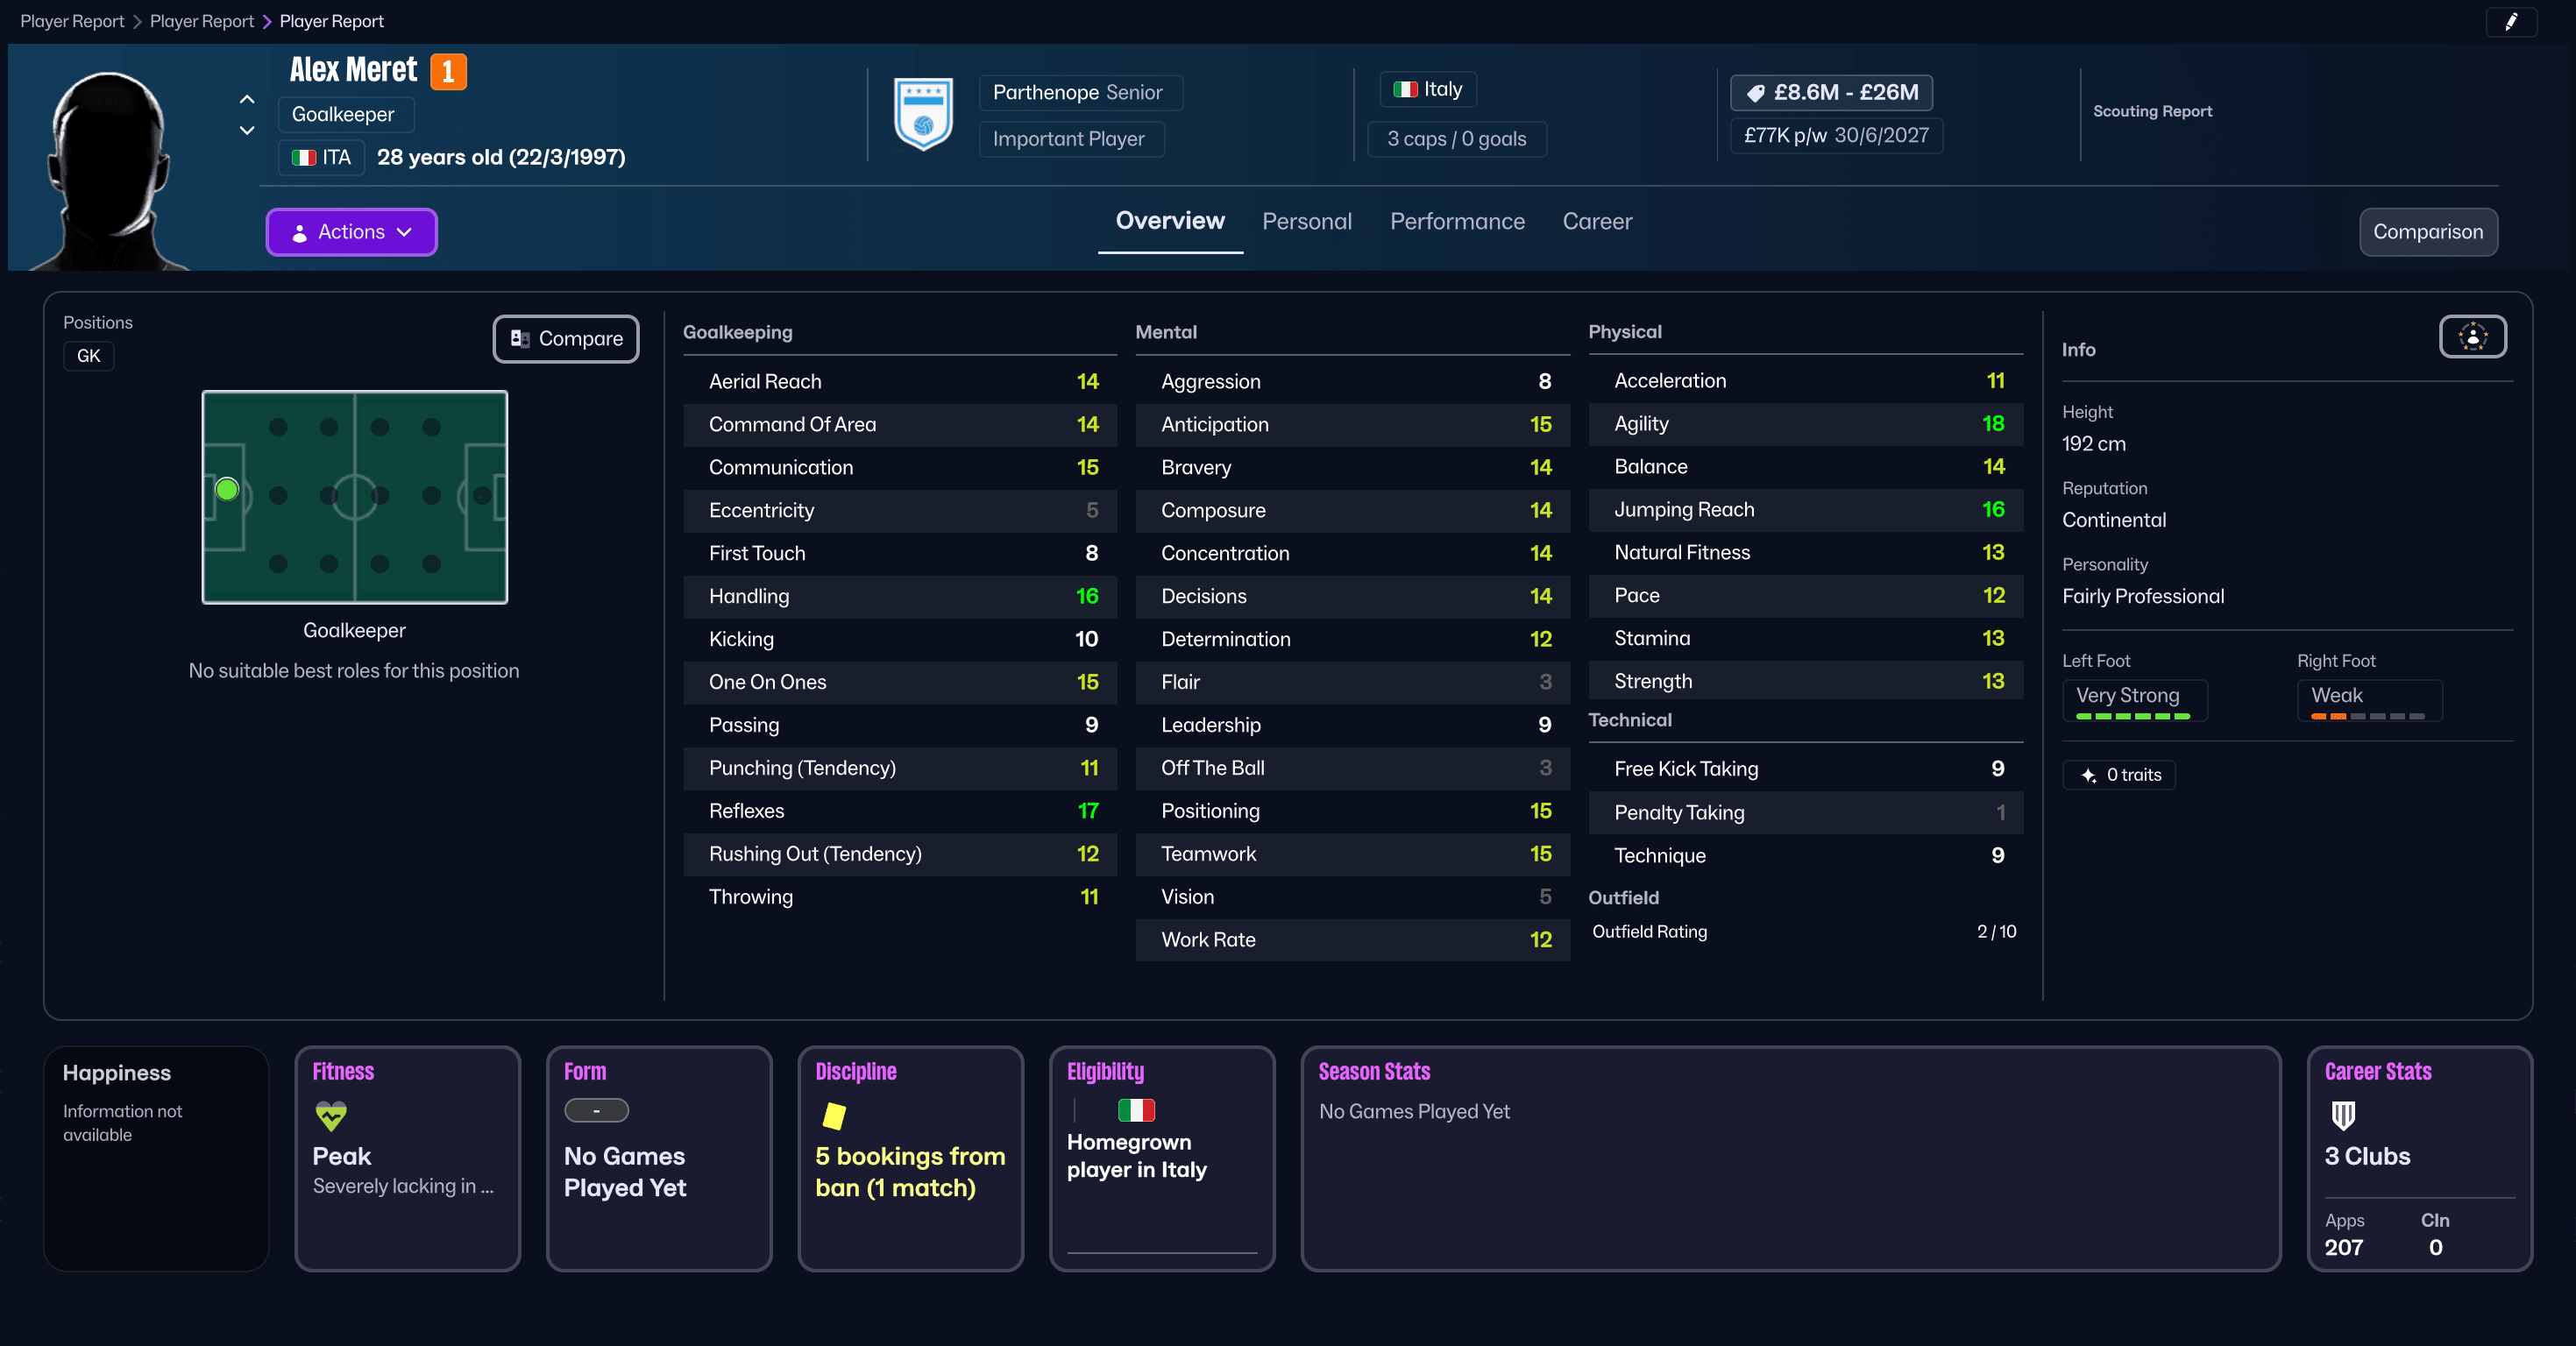Image resolution: width=2576 pixels, height=1346 pixels.
Task: Click the goalkeeper marker on the pitch diagram
Action: point(227,489)
